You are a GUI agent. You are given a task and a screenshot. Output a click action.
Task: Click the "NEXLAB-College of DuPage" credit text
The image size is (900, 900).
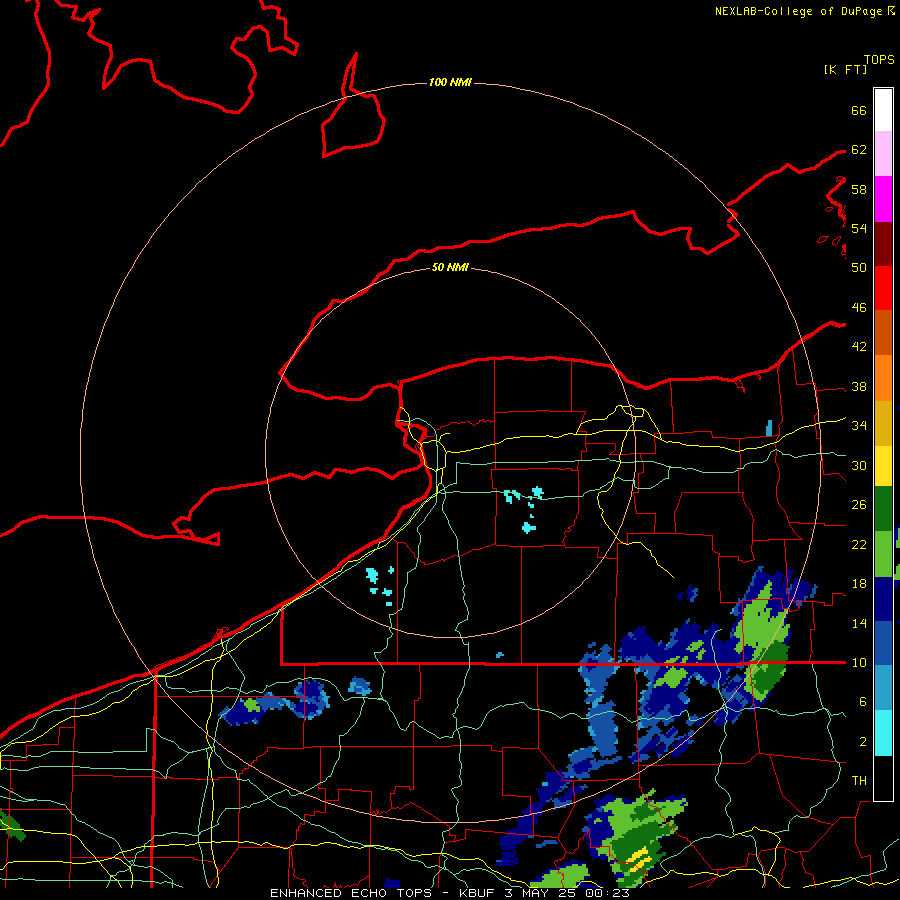click(x=798, y=11)
